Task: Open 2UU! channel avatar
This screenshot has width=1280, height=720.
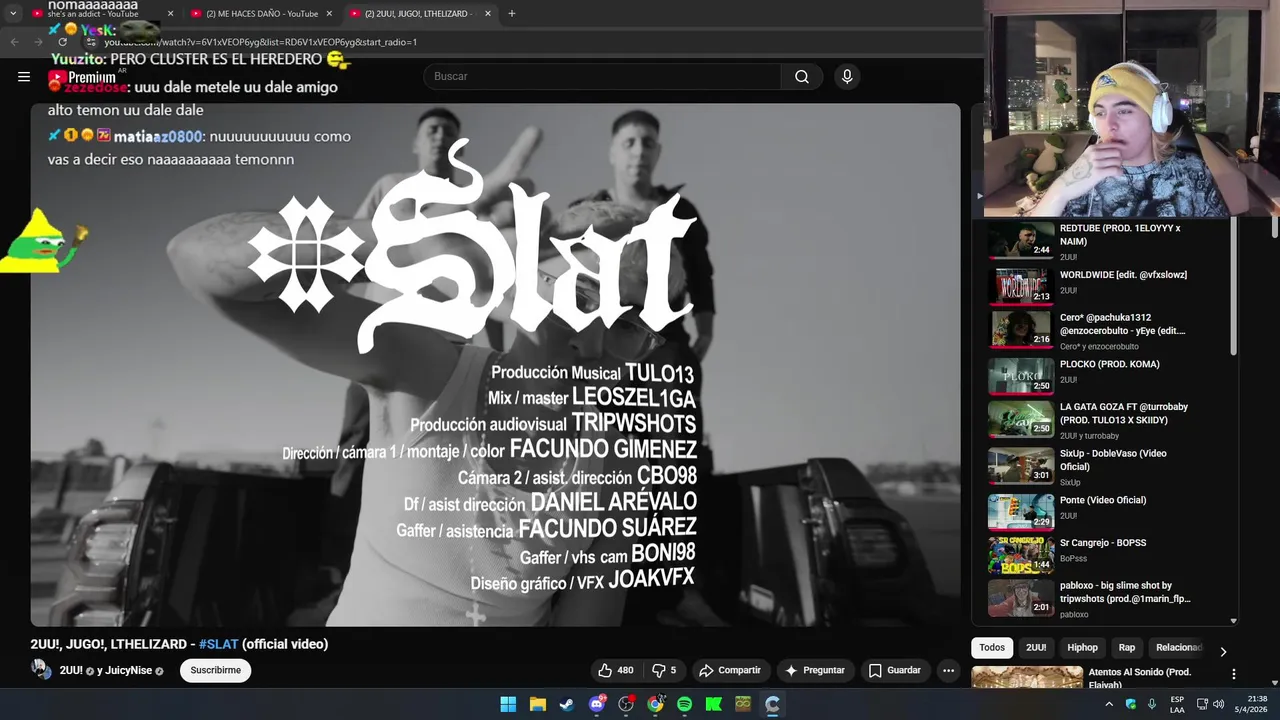Action: [41, 670]
